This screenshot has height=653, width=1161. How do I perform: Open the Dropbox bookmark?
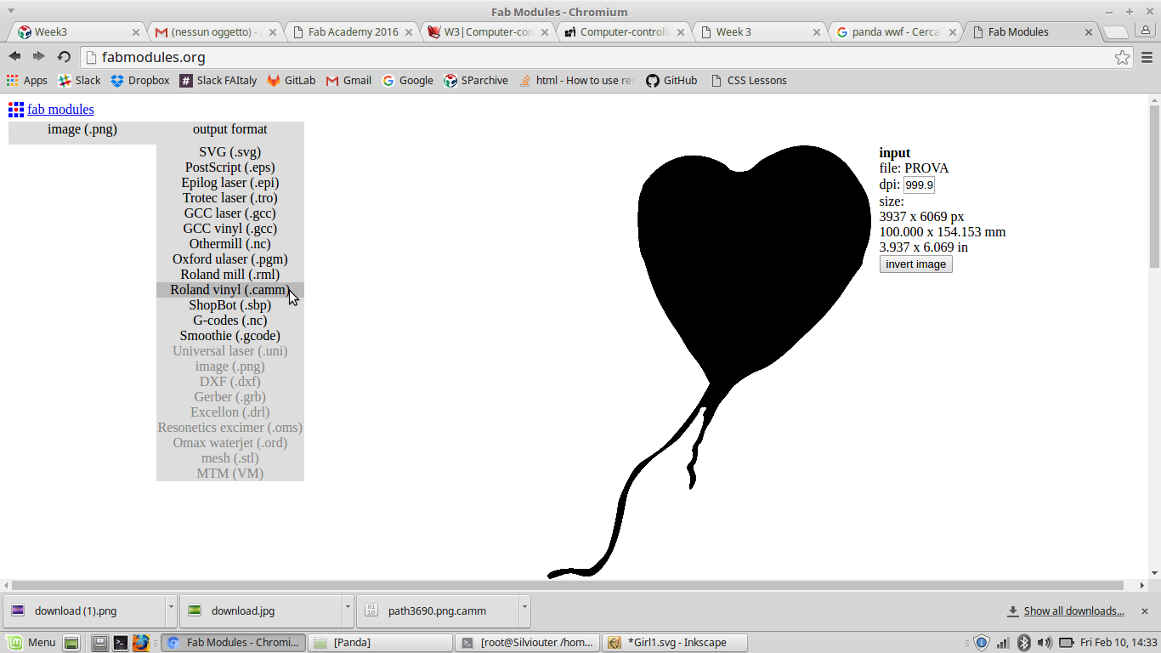[x=140, y=80]
